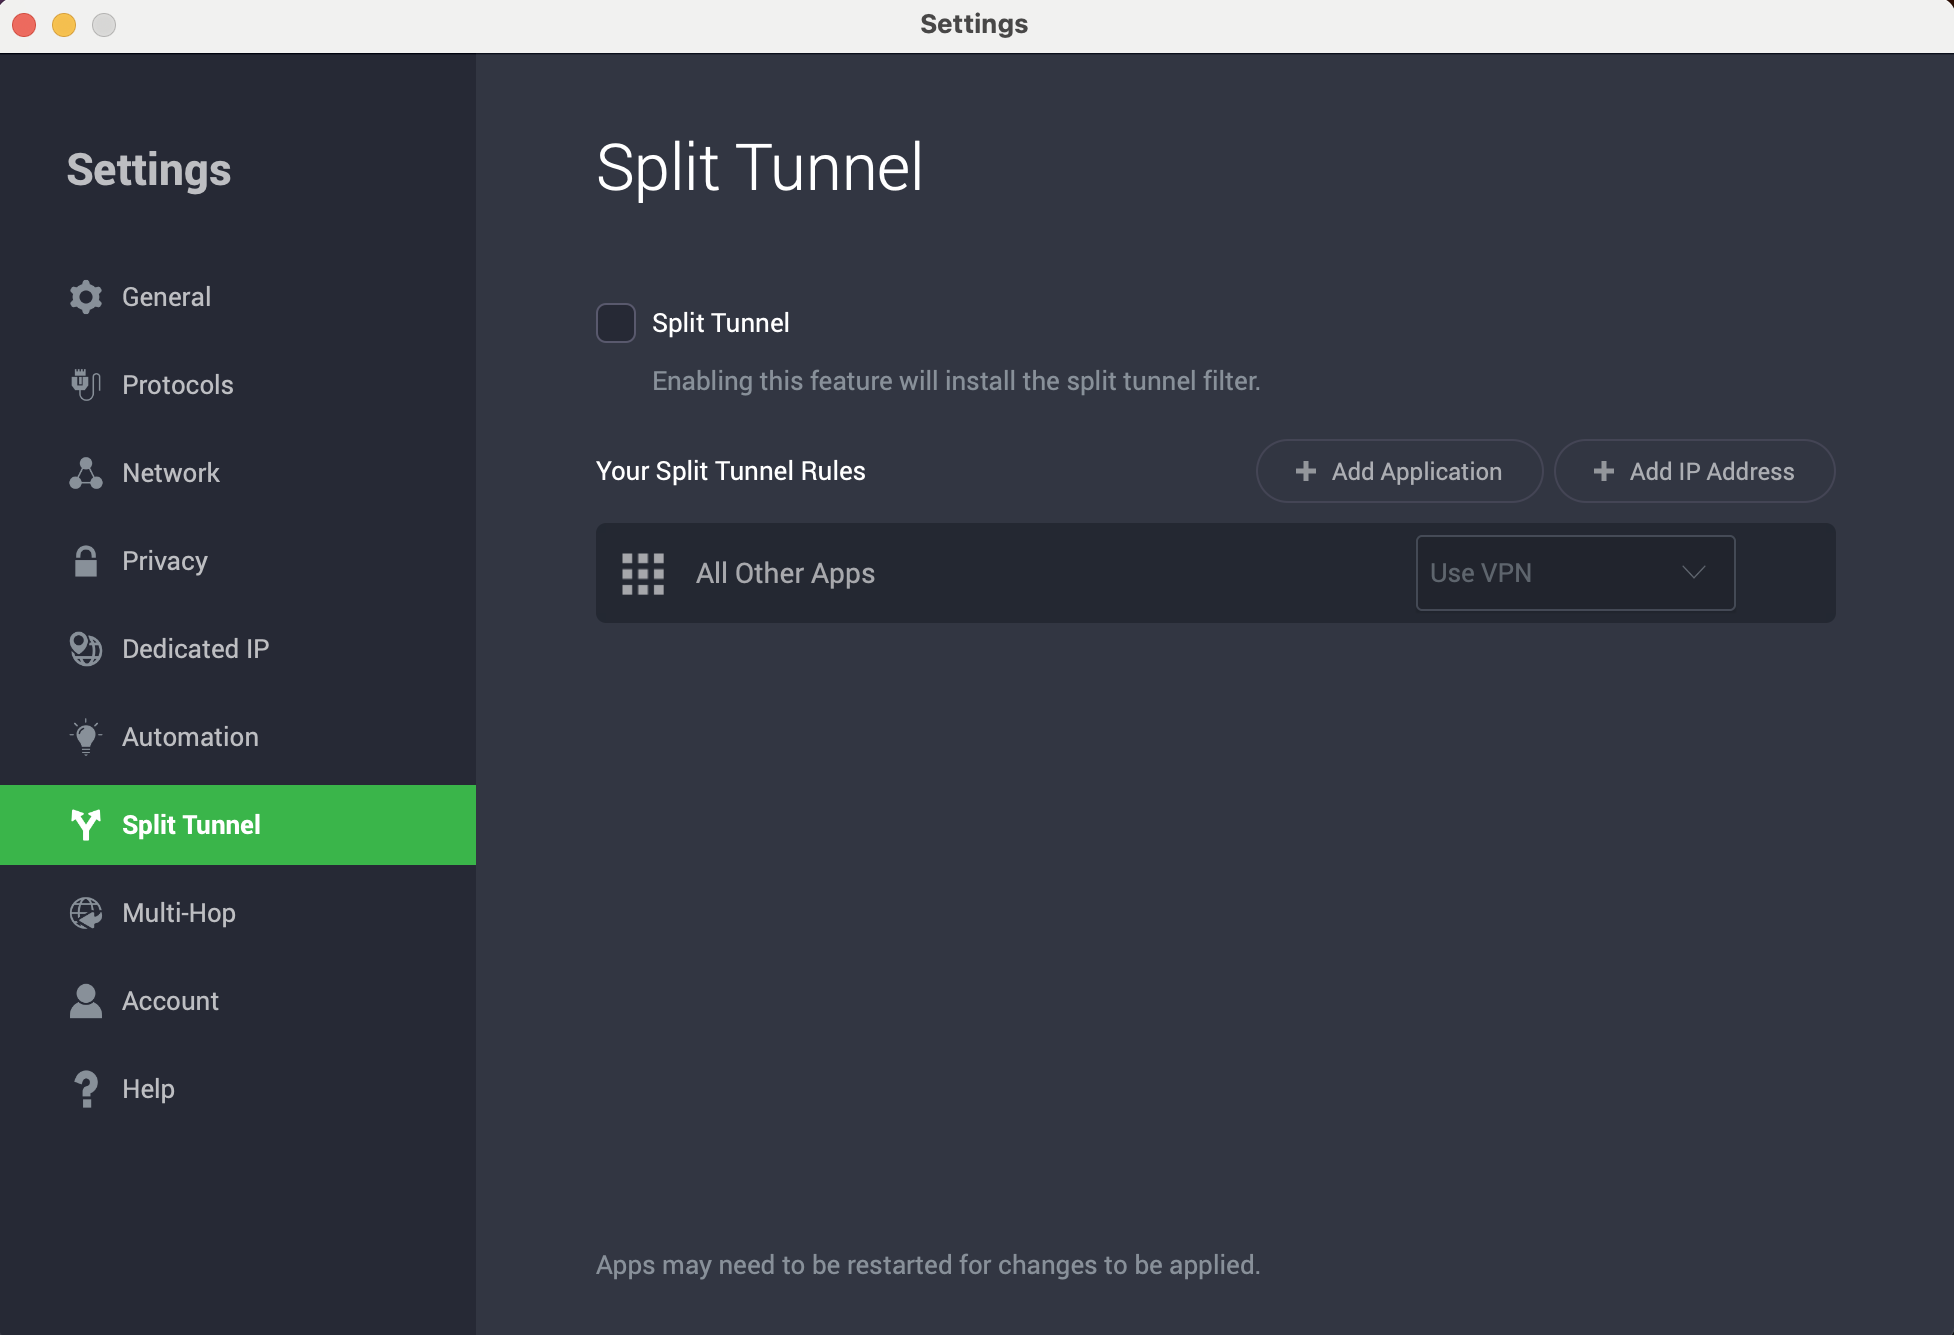Viewport: 1954px width, 1335px height.
Task: Select Account in the sidebar
Action: click(x=170, y=1000)
